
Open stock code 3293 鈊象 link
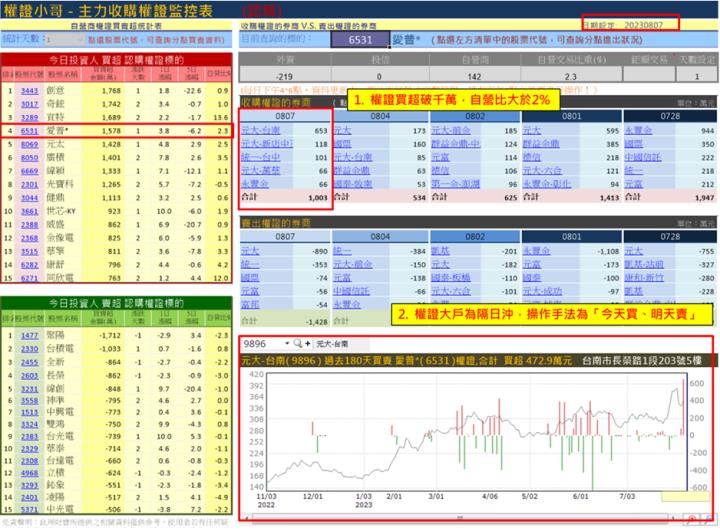[x=29, y=485]
